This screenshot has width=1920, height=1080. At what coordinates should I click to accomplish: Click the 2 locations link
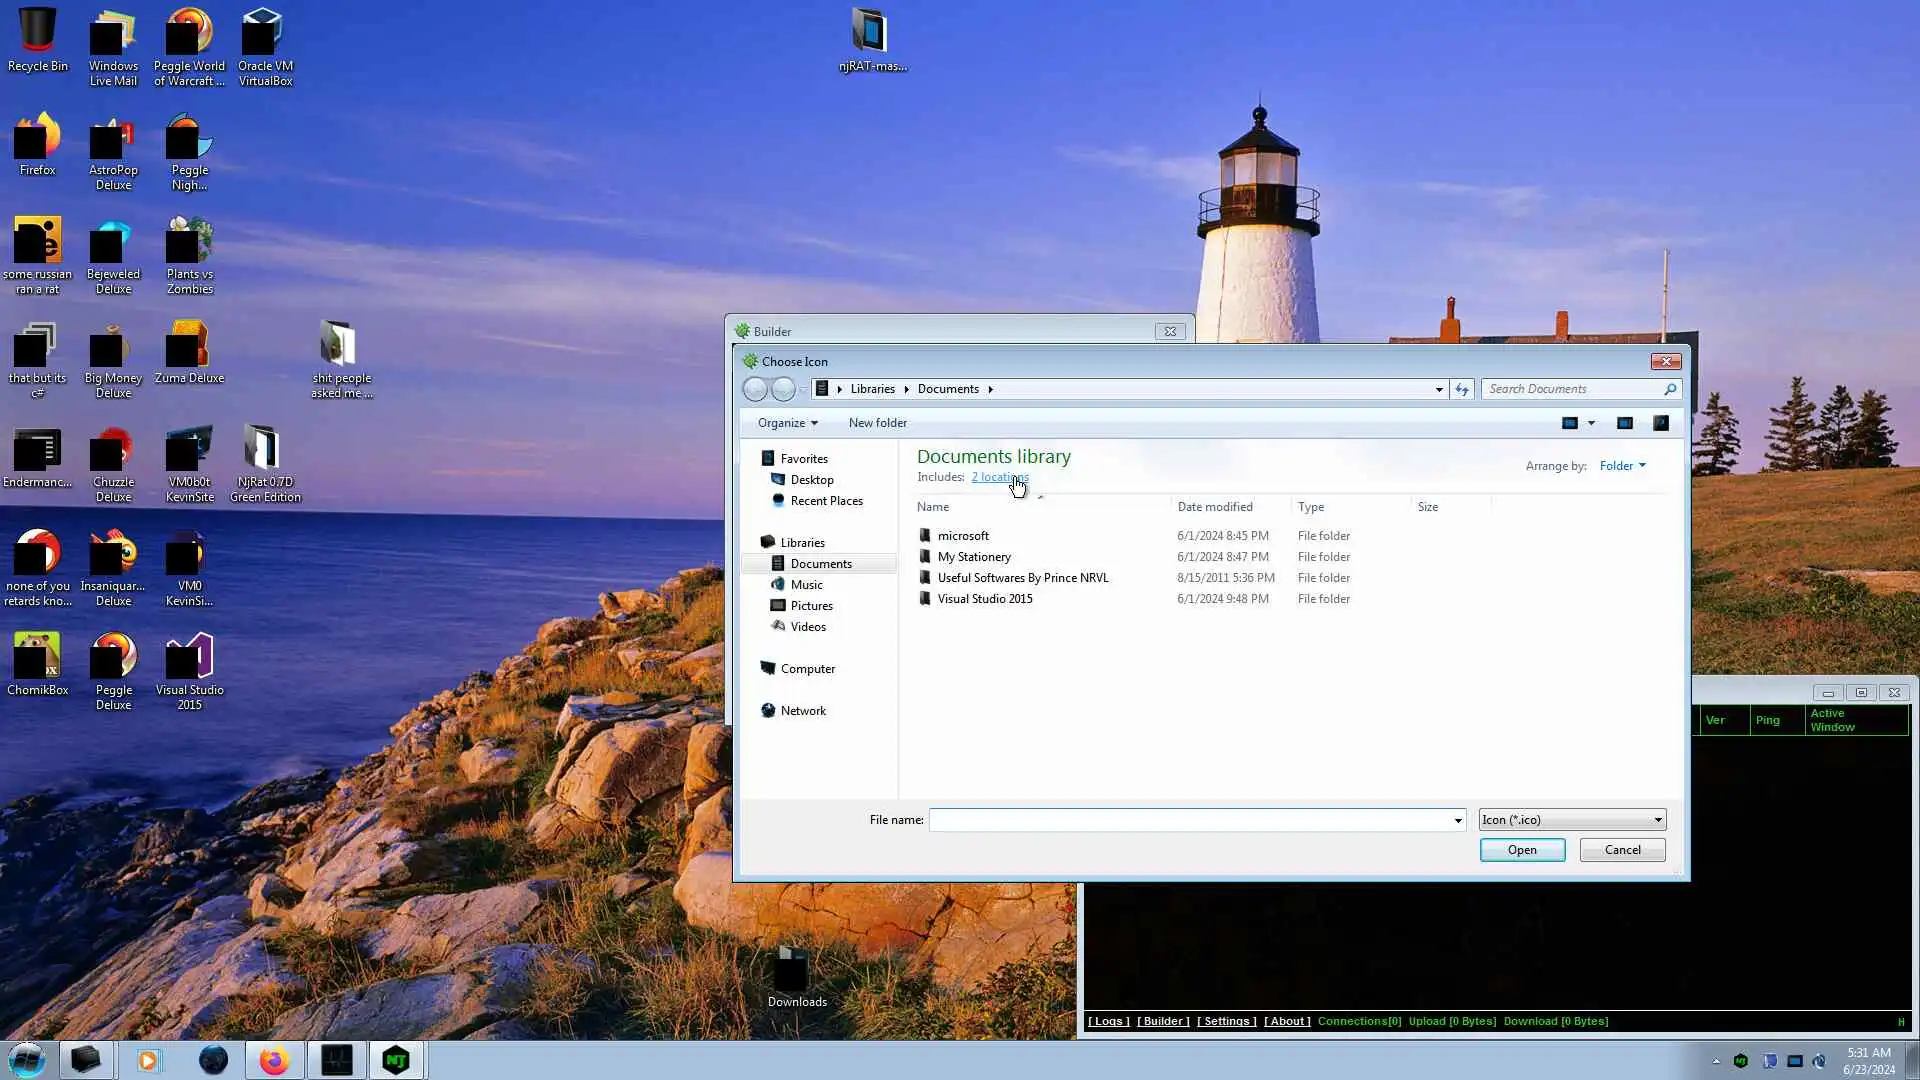999,477
